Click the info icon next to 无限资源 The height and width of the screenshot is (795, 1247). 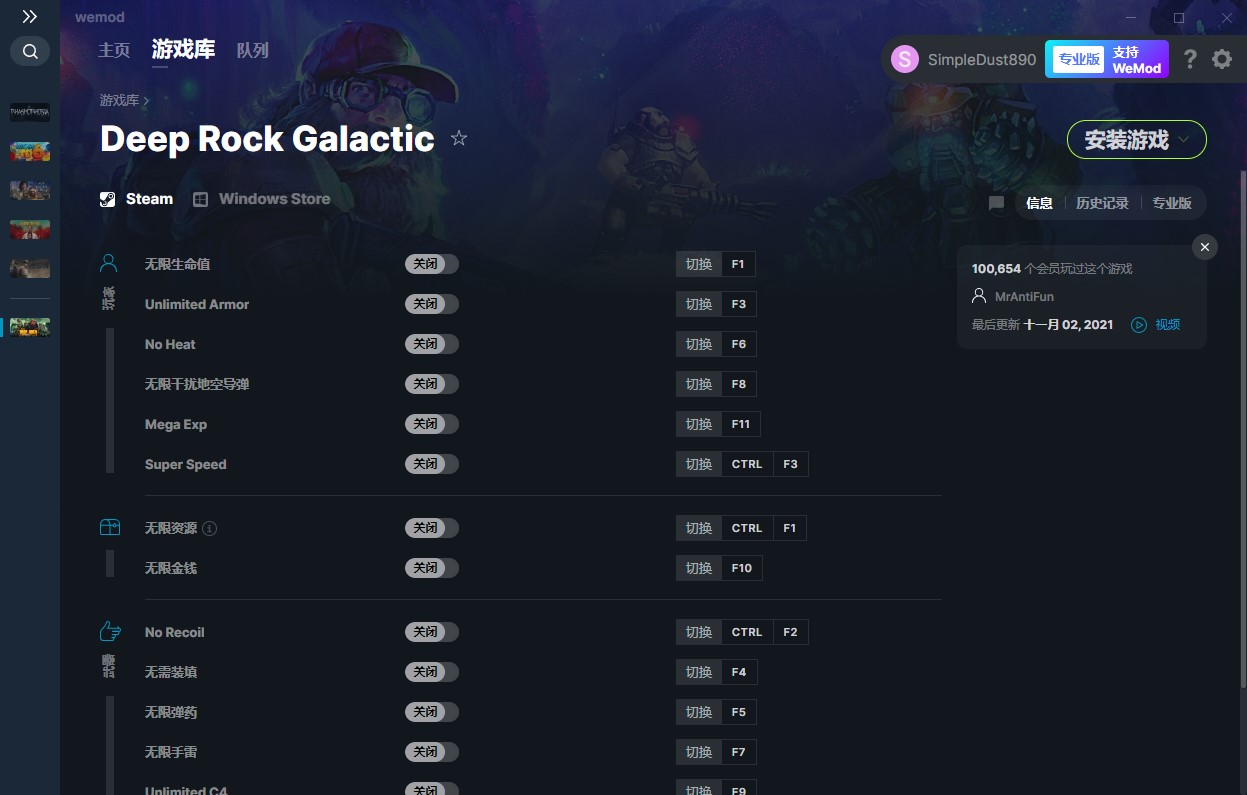(x=210, y=528)
